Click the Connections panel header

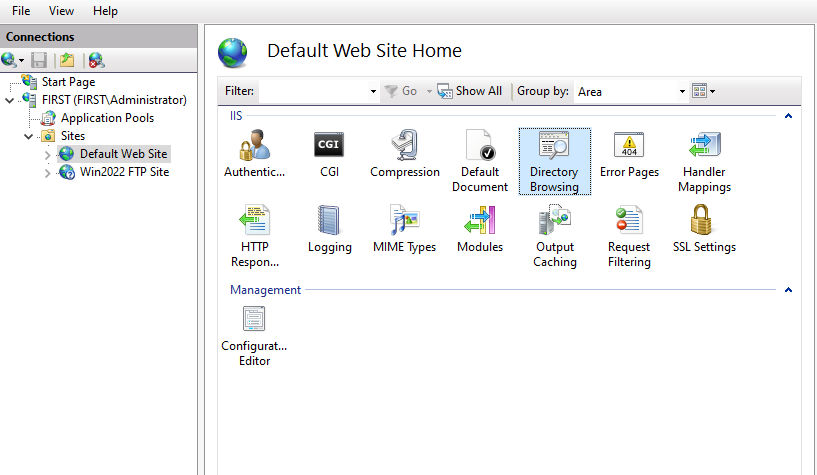(x=99, y=36)
